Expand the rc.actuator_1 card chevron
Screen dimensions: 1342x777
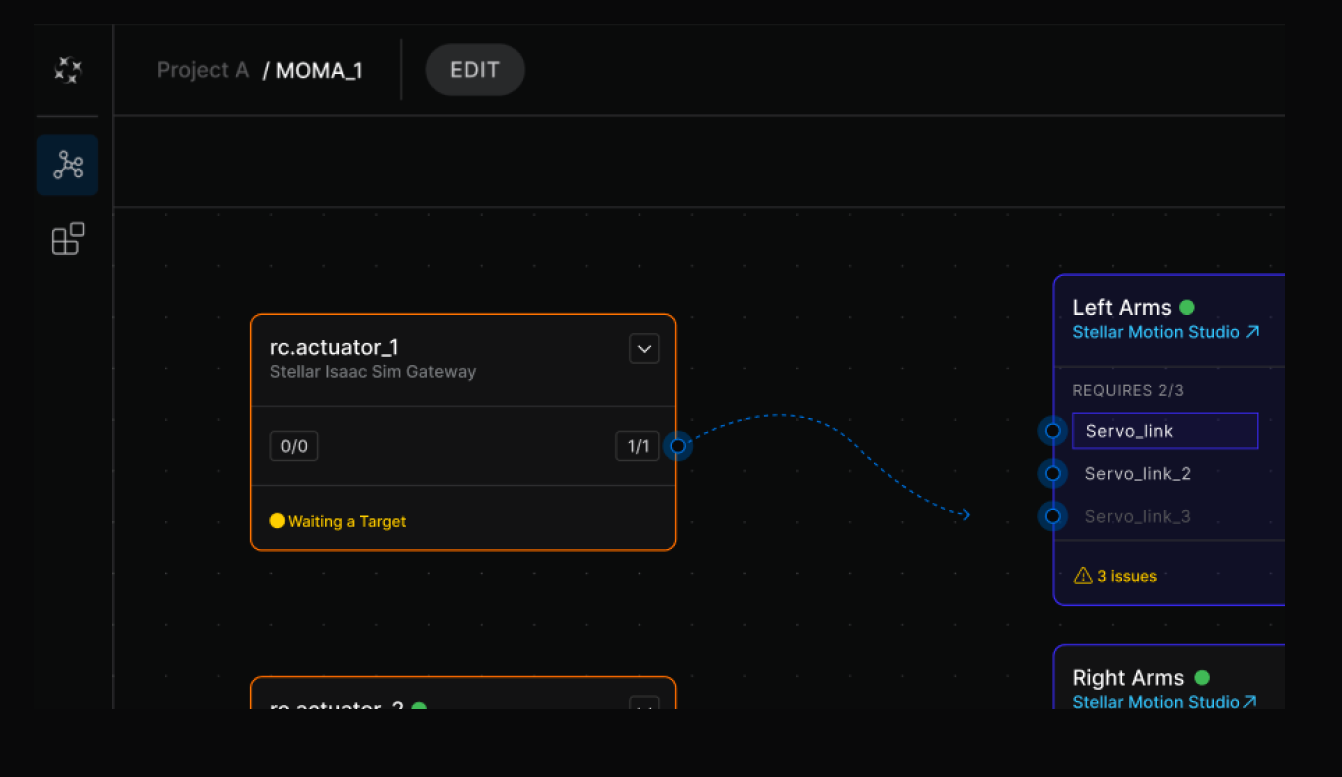(644, 349)
